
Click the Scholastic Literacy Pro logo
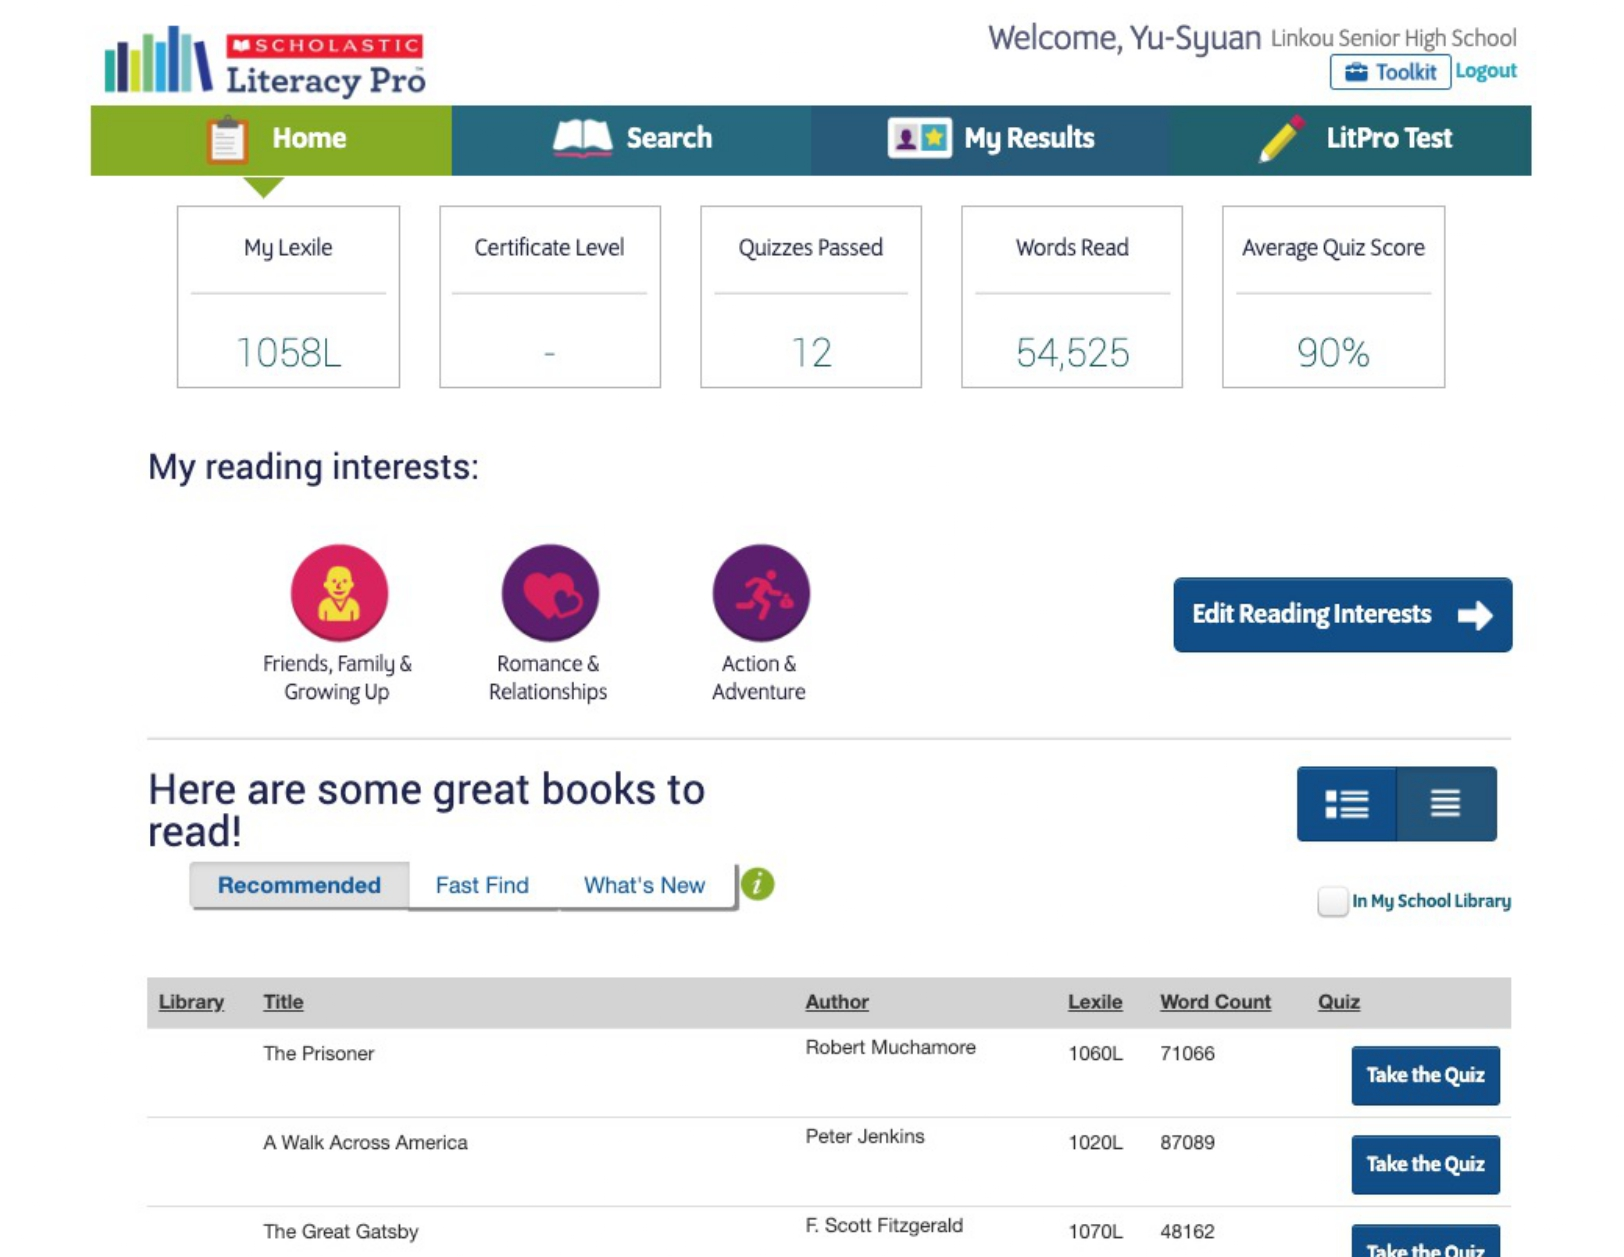[265, 60]
